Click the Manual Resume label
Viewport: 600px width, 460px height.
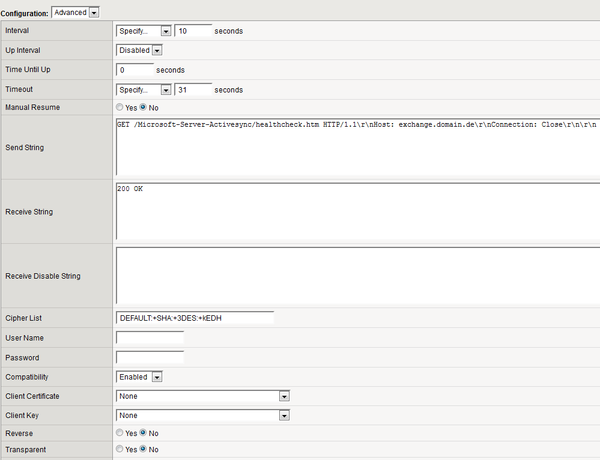(x=33, y=108)
